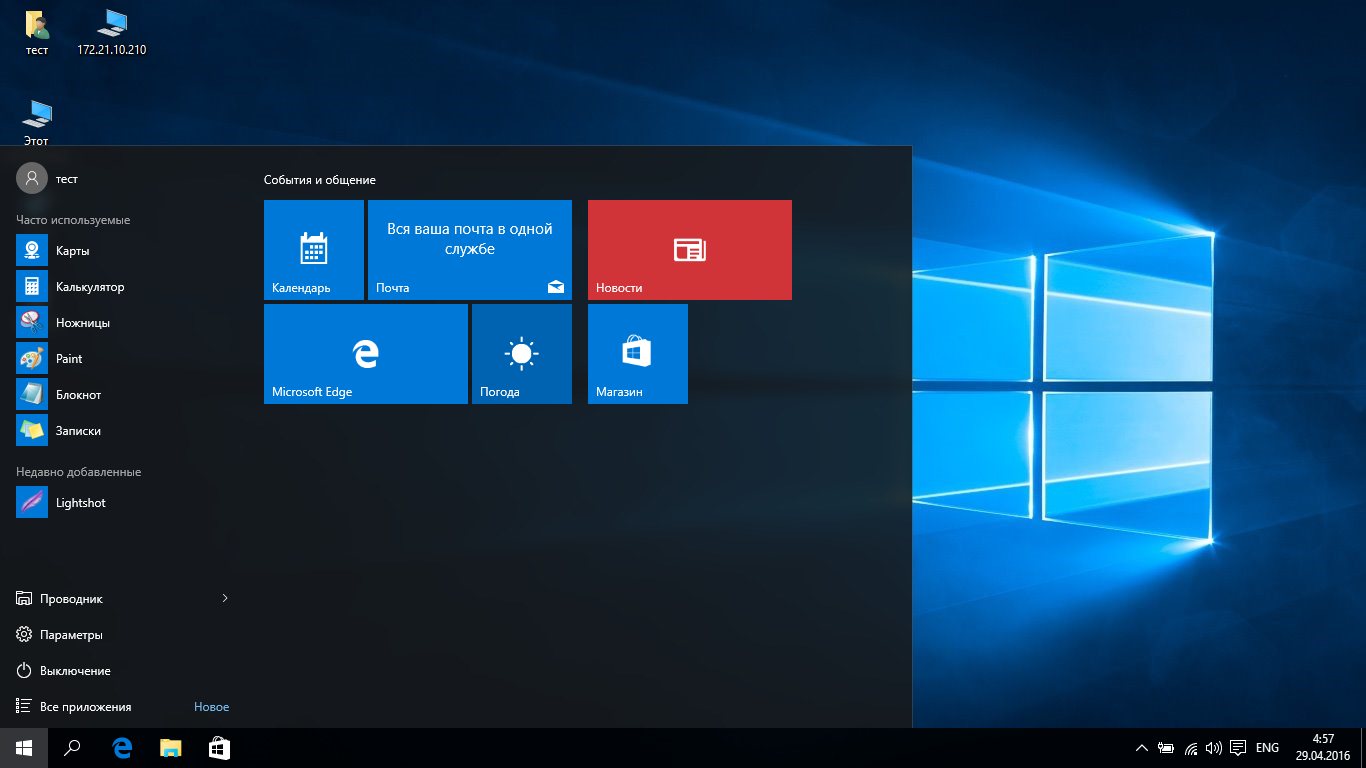The image size is (1366, 768).
Task: Select the Этот компьютер desktop icon
Action: pyautogui.click(x=37, y=123)
